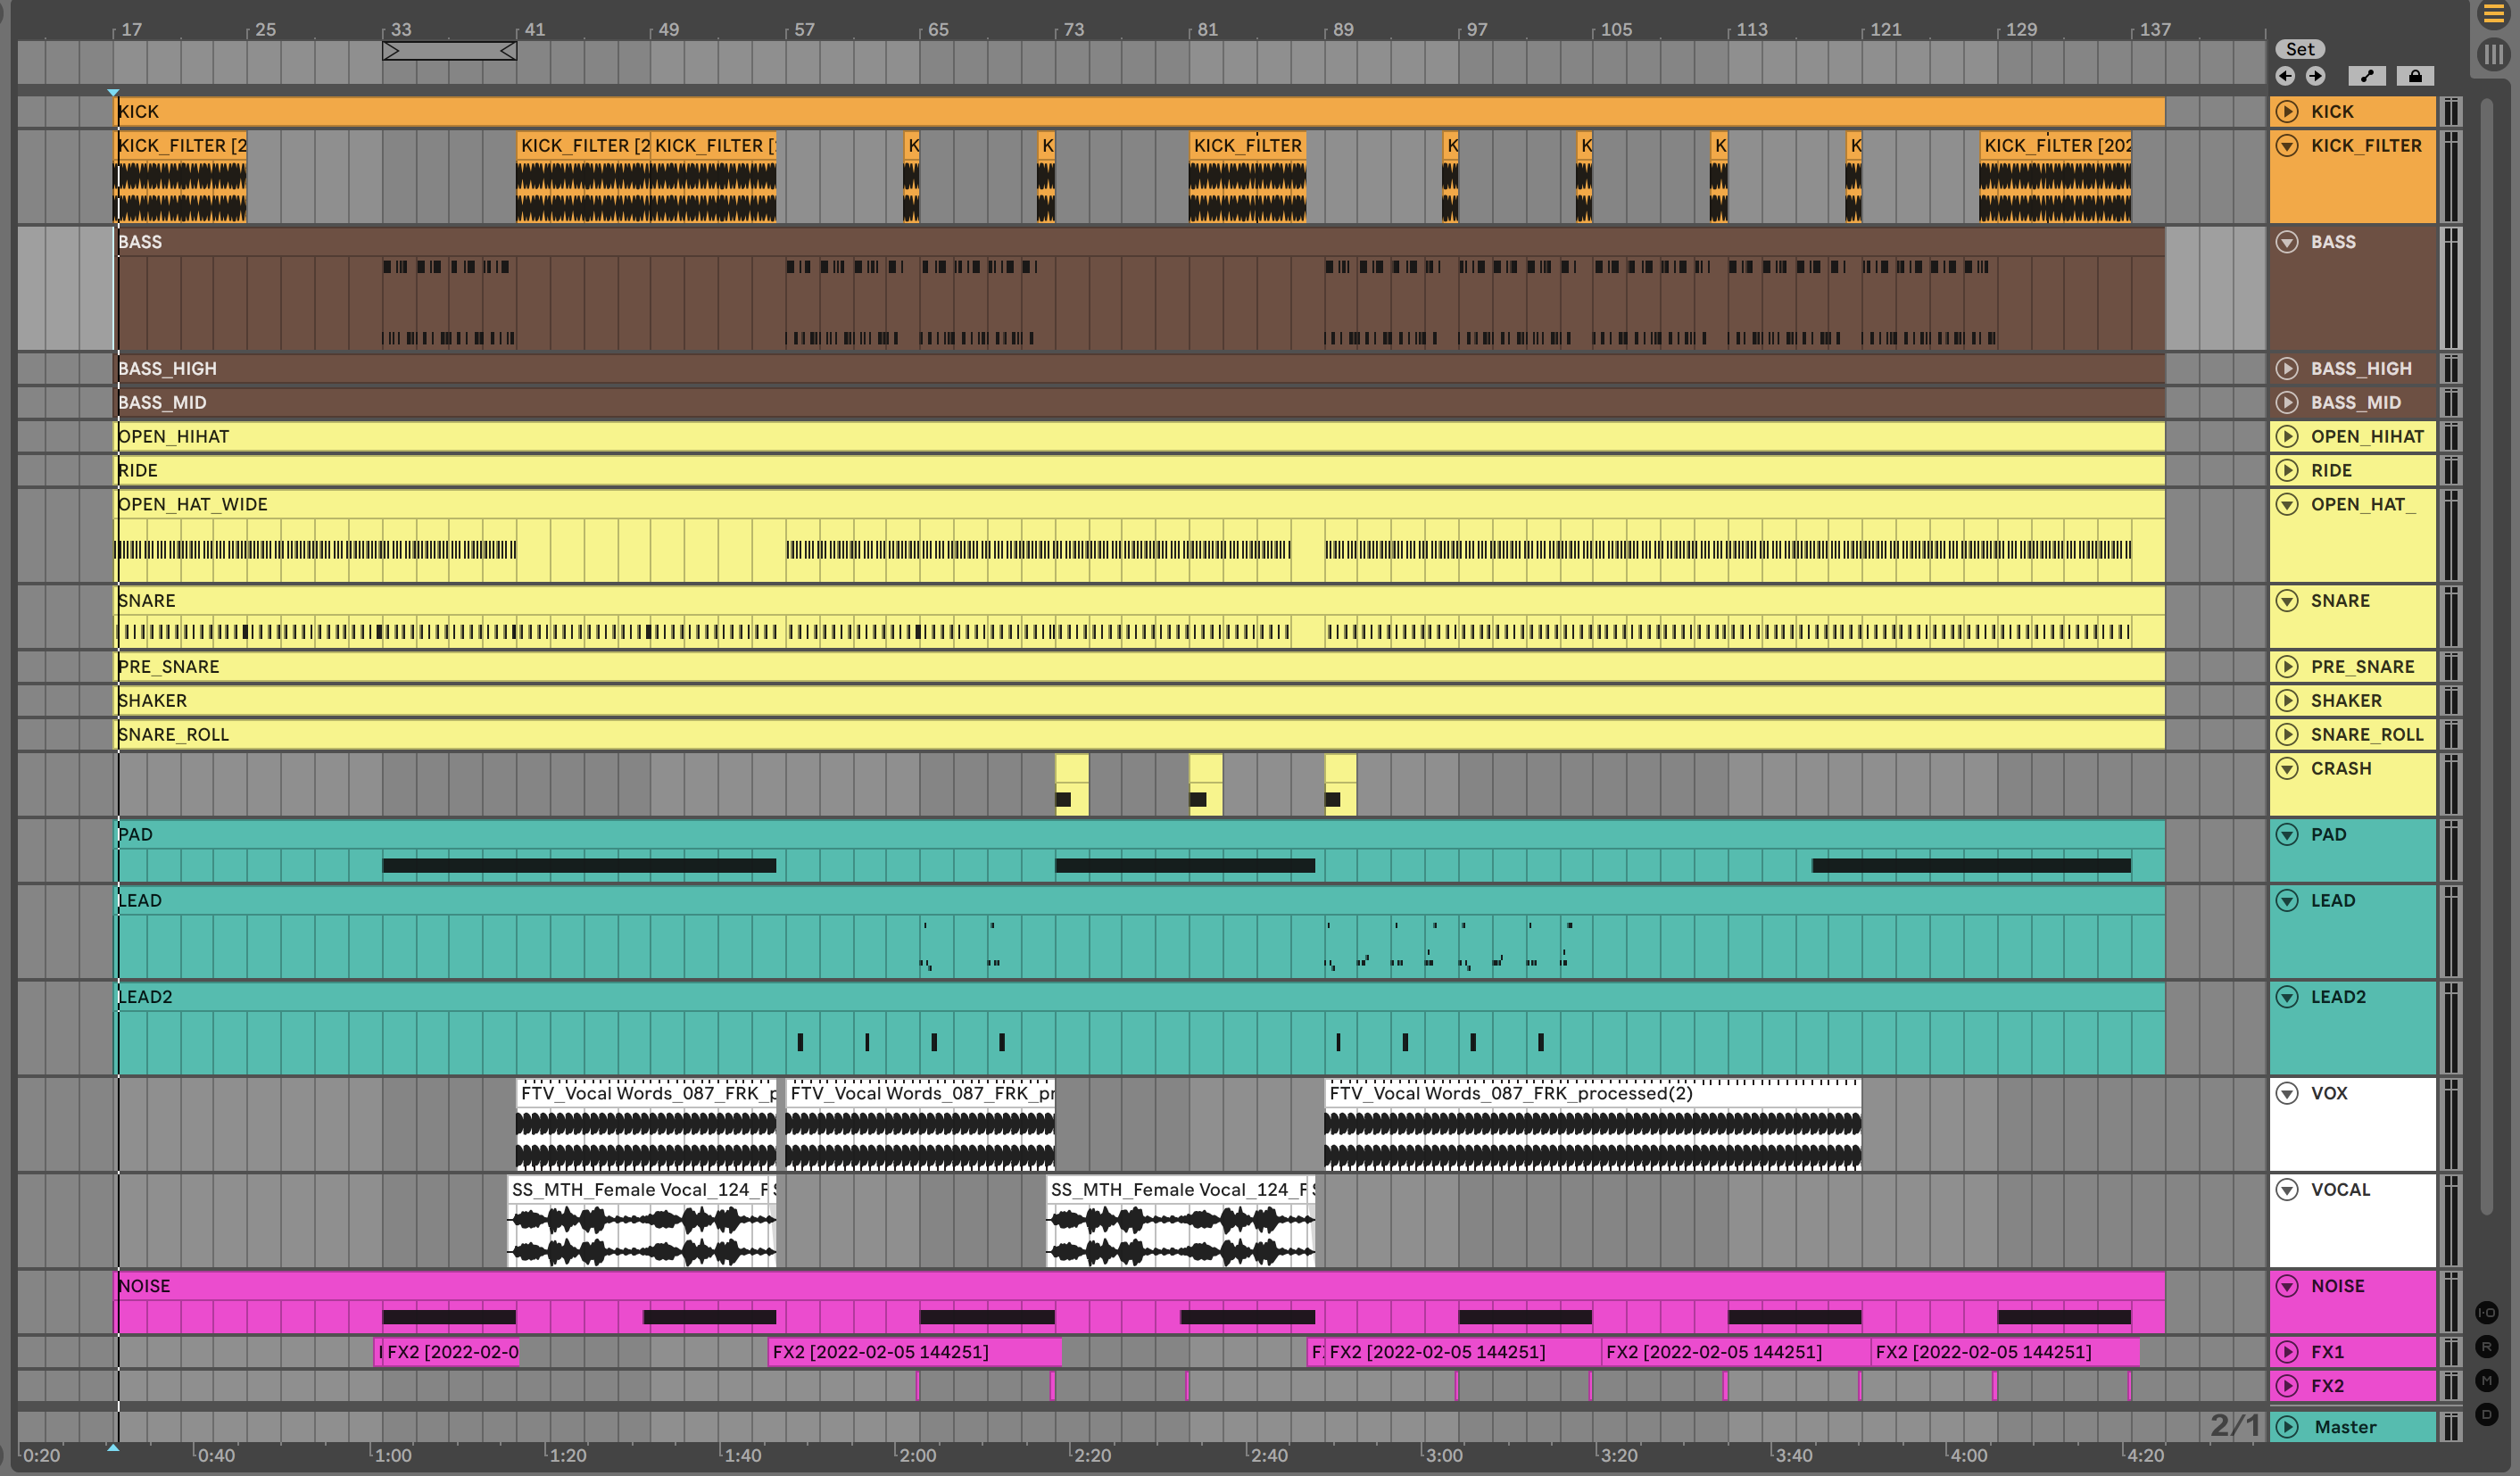
Task: Switch to Arrangement view with the horizontal-lines icon
Action: click(2493, 15)
